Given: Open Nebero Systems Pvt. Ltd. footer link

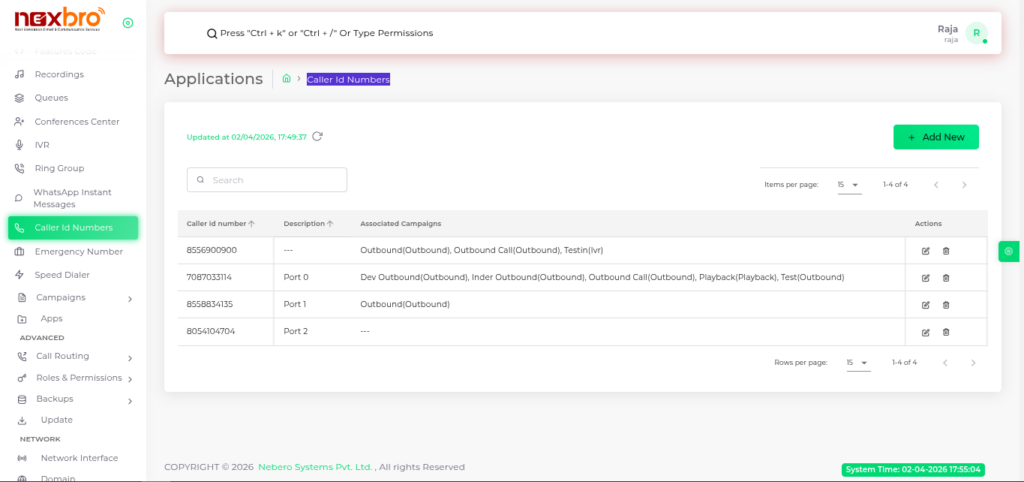Looking at the screenshot, I should tap(315, 467).
